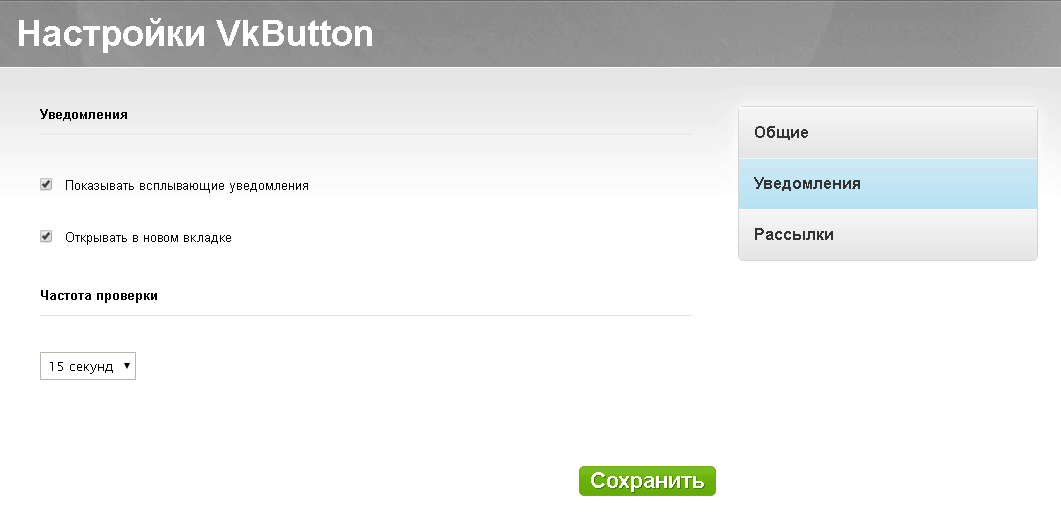This screenshot has width=1061, height=525.
Task: Click the divider line under the 'Уведомления' heading
Action: 365,134
